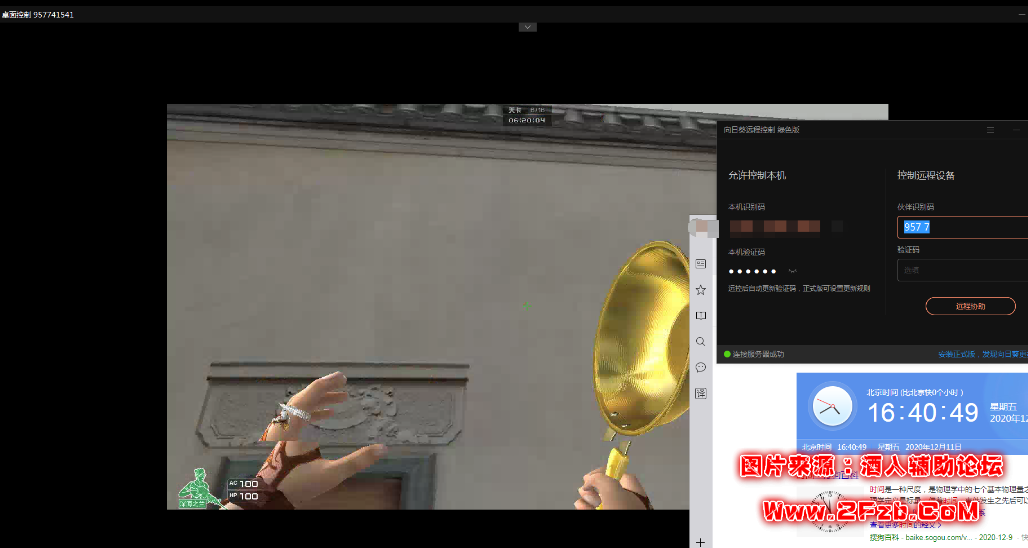Open favorites star icon in browser sidebar
1028x548 pixels.
click(x=701, y=290)
